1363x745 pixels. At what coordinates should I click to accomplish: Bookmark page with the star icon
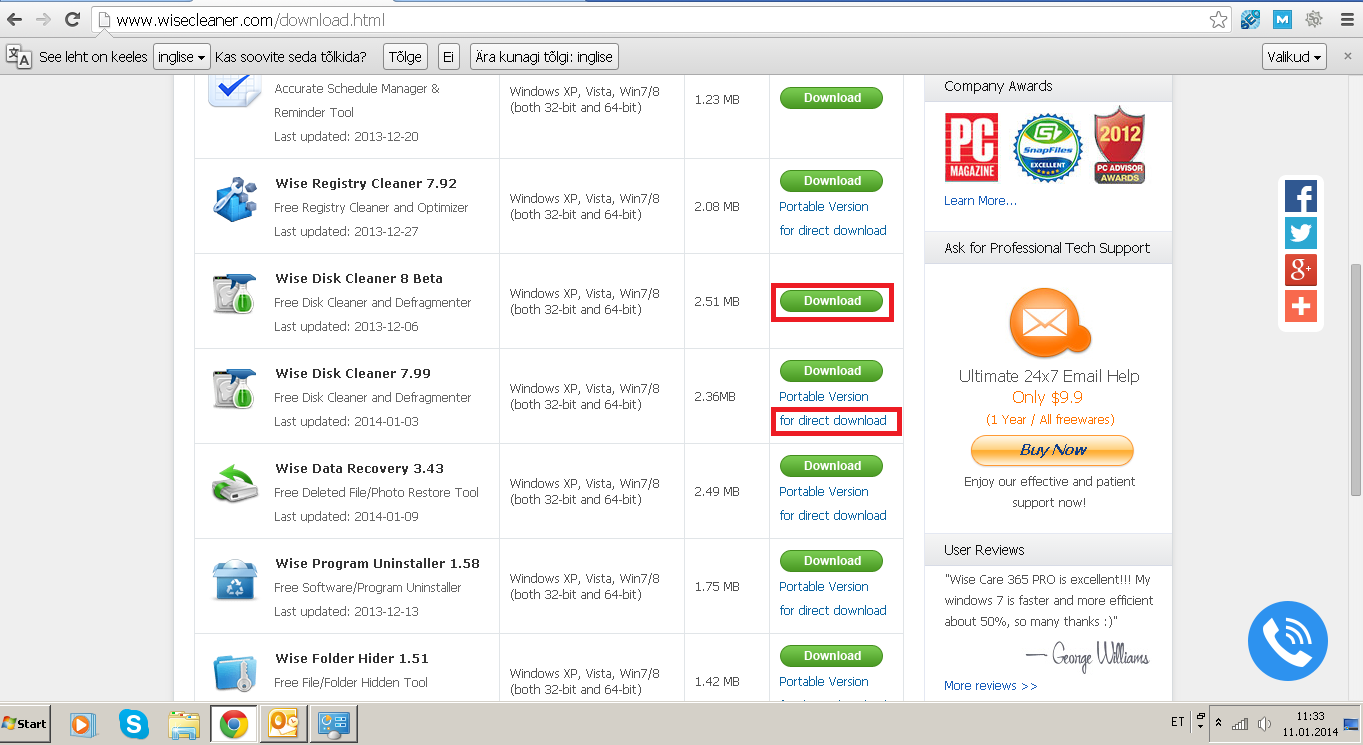[1218, 19]
